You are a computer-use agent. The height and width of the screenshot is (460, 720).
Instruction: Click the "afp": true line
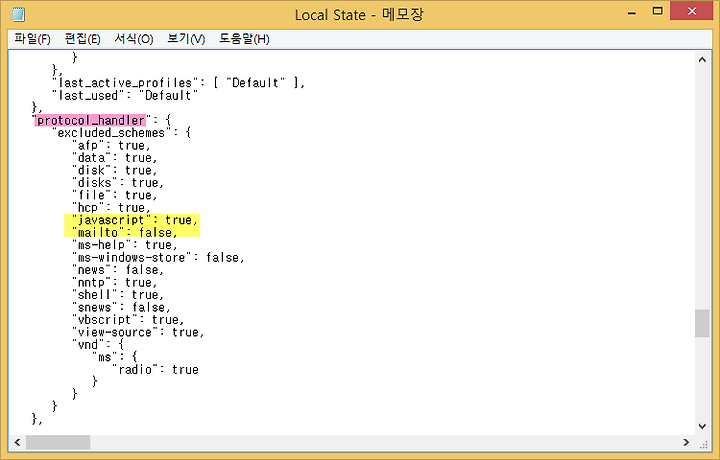[x=112, y=146]
